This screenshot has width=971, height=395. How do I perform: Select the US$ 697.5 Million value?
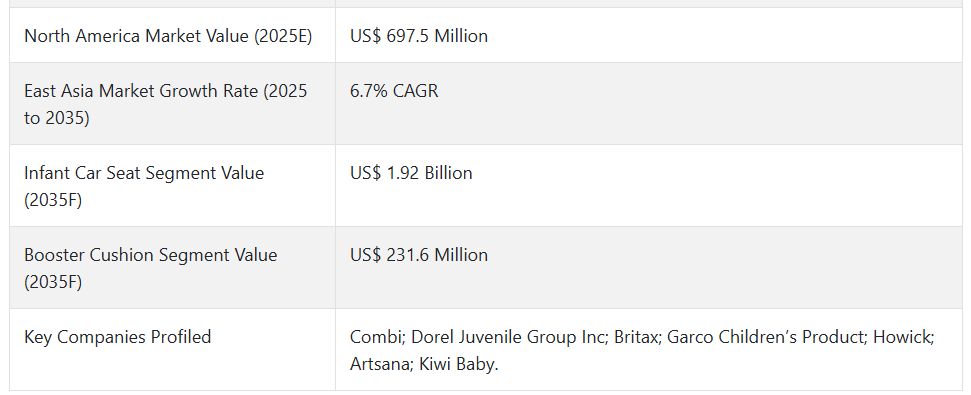(x=419, y=36)
